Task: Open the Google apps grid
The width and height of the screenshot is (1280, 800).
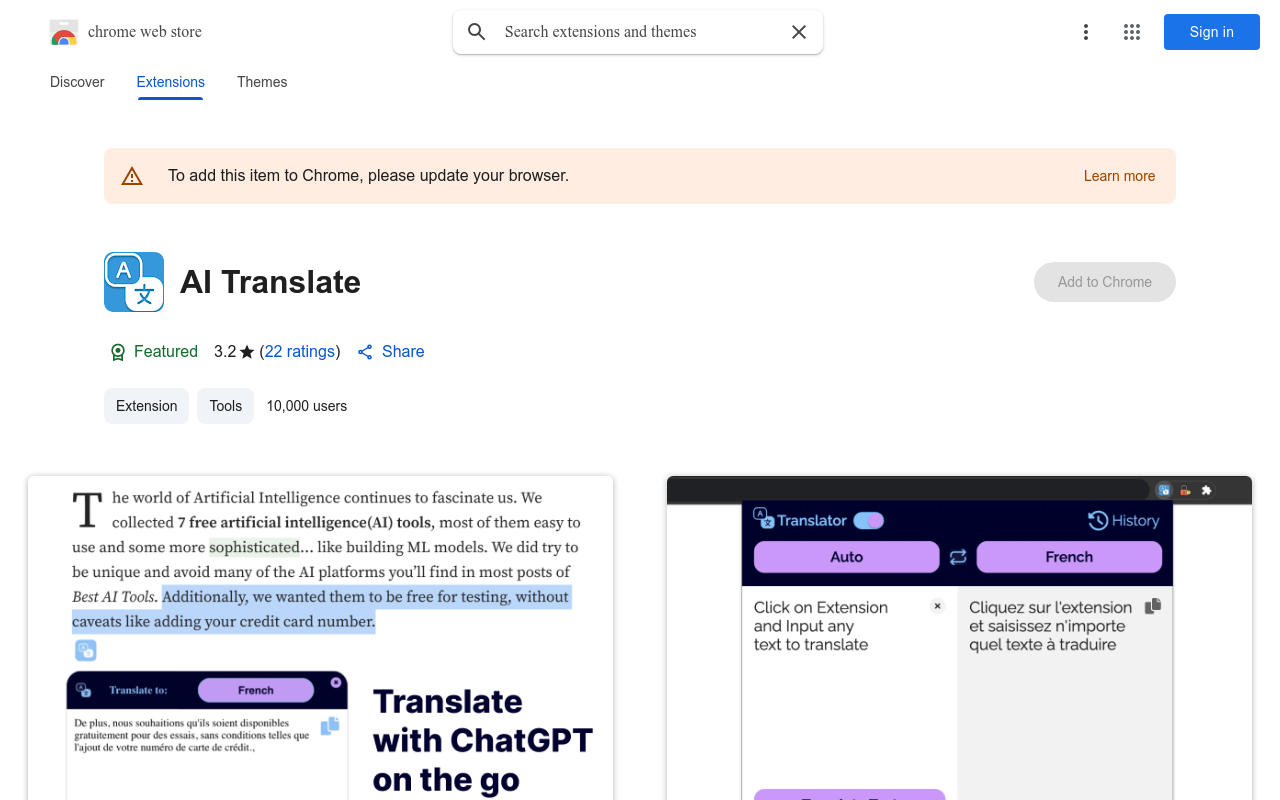Action: [1132, 32]
